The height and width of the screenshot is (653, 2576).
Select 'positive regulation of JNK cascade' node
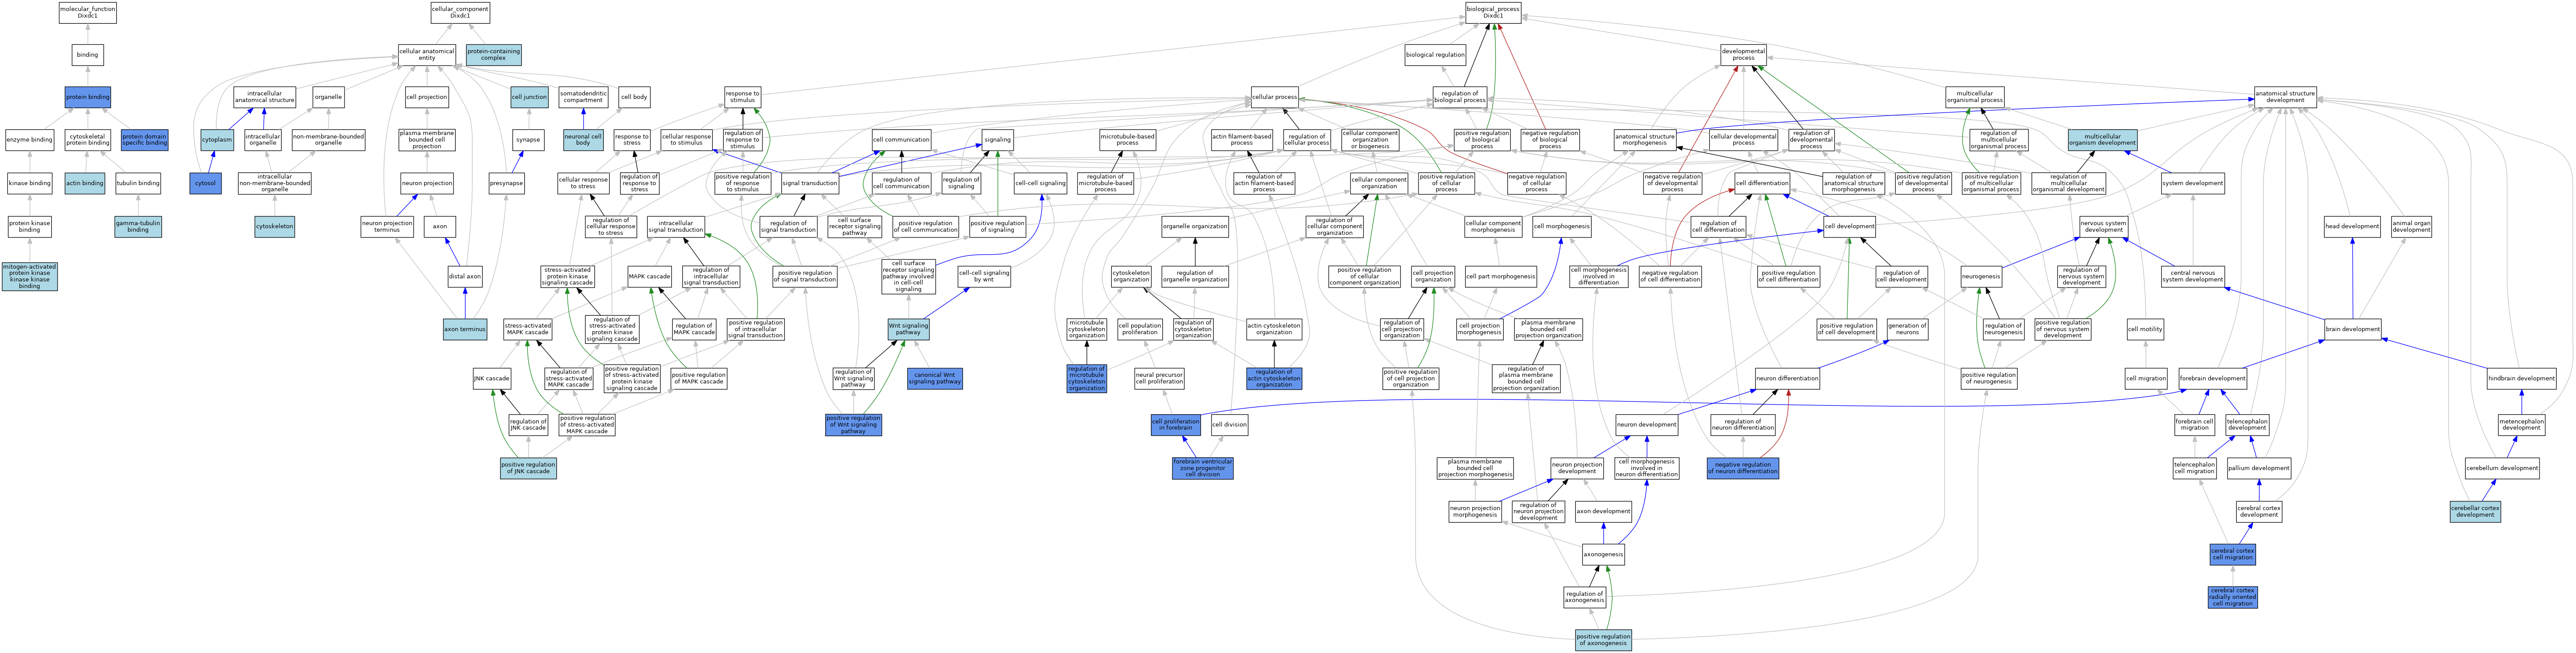[x=529, y=468]
